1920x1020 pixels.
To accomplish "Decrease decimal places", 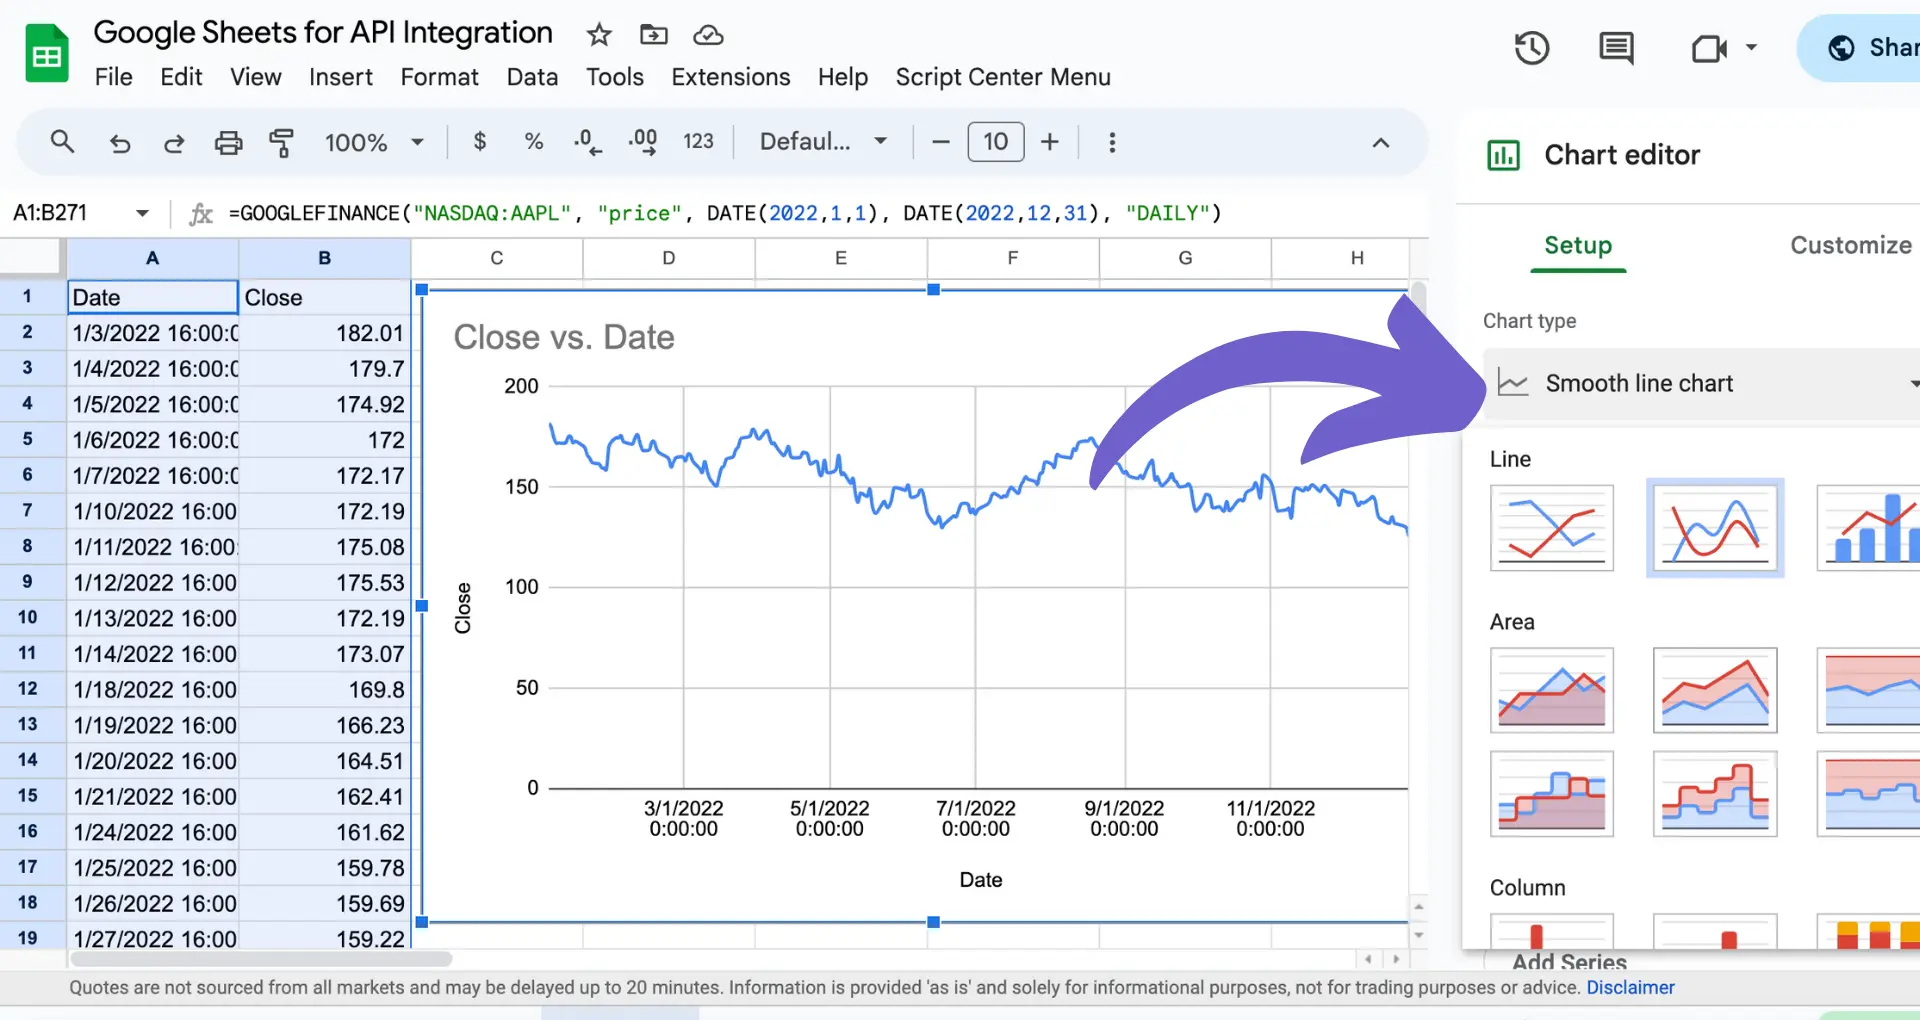I will (588, 142).
